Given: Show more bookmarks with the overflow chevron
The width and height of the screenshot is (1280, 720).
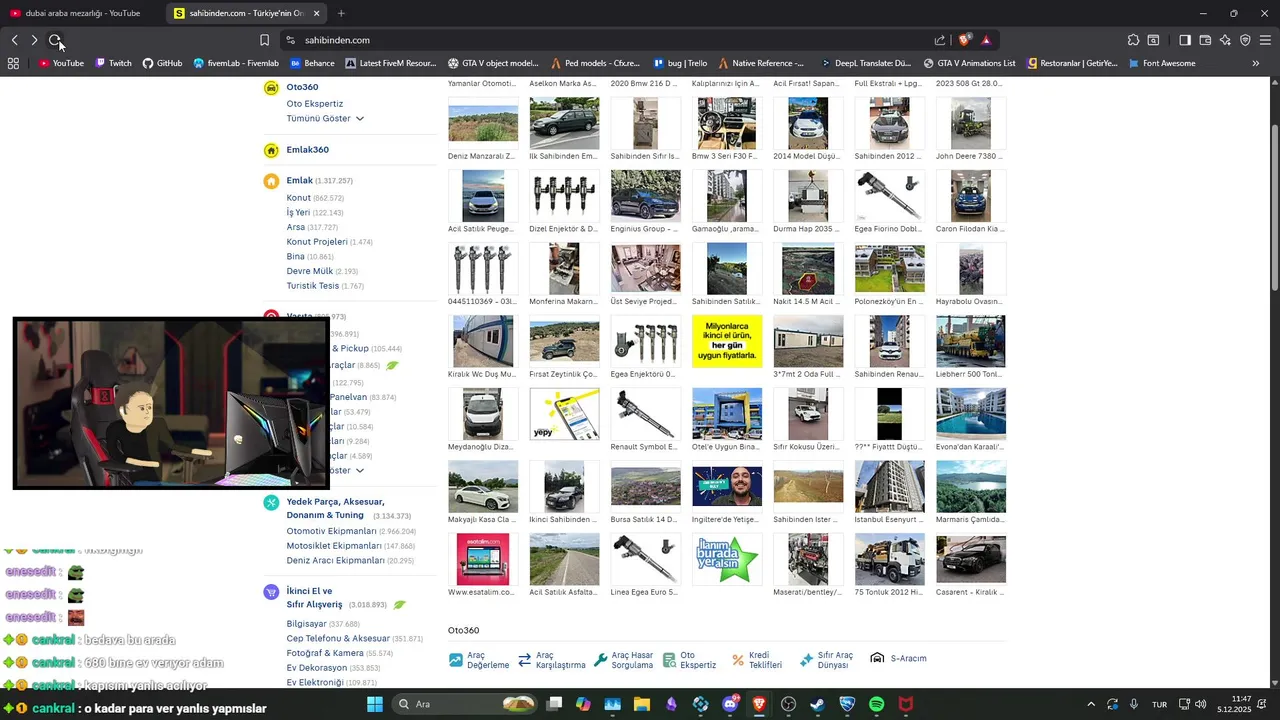Looking at the screenshot, I should pos(1256,63).
